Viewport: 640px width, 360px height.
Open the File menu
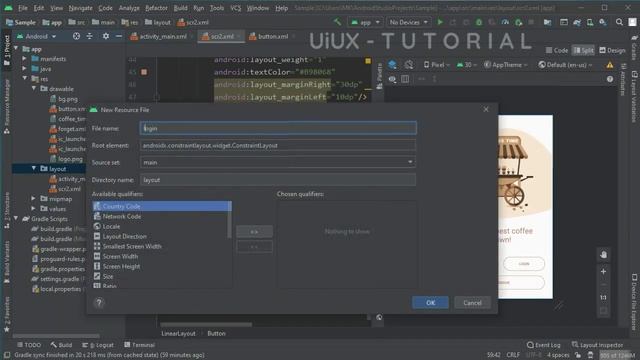(23, 8)
